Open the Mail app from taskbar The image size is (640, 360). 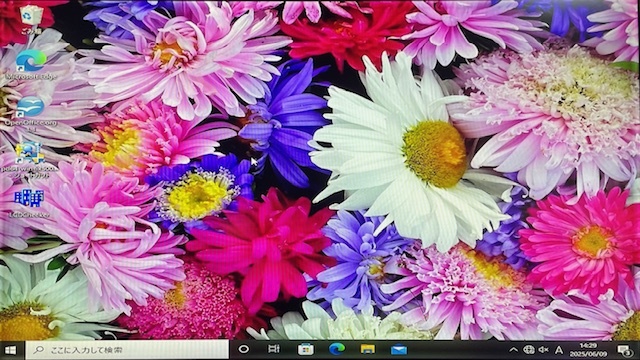(399, 350)
